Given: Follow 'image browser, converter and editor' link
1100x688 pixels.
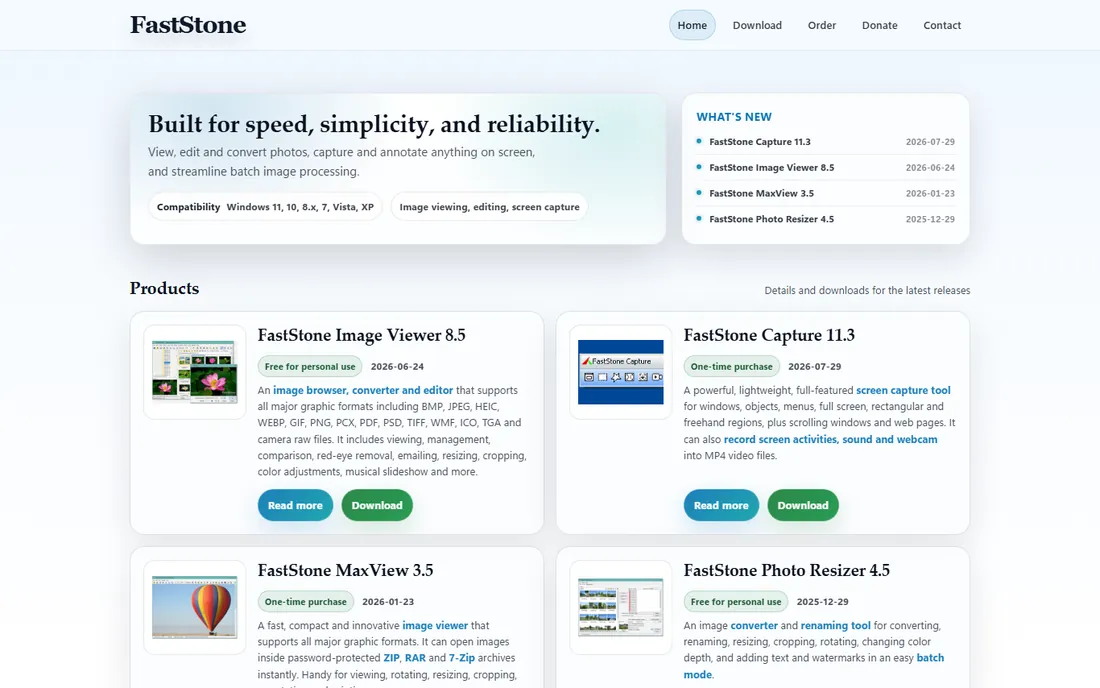Looking at the screenshot, I should pos(363,390).
